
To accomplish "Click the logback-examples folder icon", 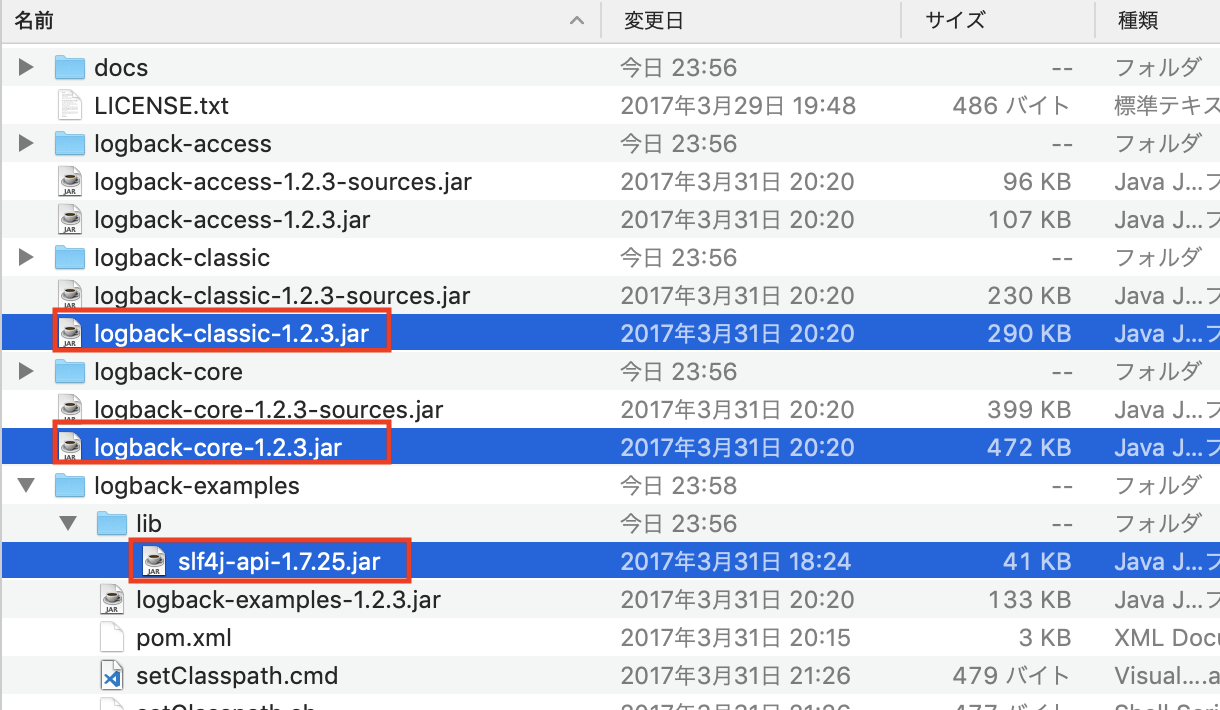I will pyautogui.click(x=69, y=486).
